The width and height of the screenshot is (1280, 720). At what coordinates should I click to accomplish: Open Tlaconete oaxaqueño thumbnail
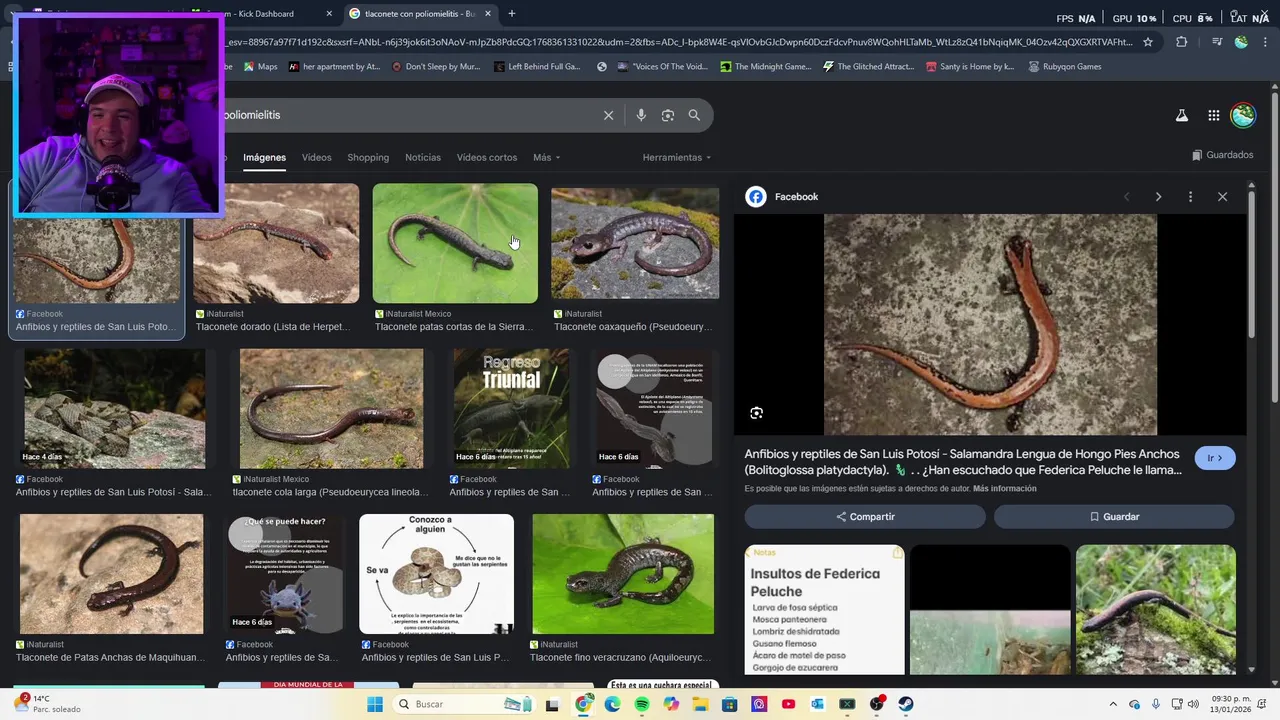pos(635,243)
